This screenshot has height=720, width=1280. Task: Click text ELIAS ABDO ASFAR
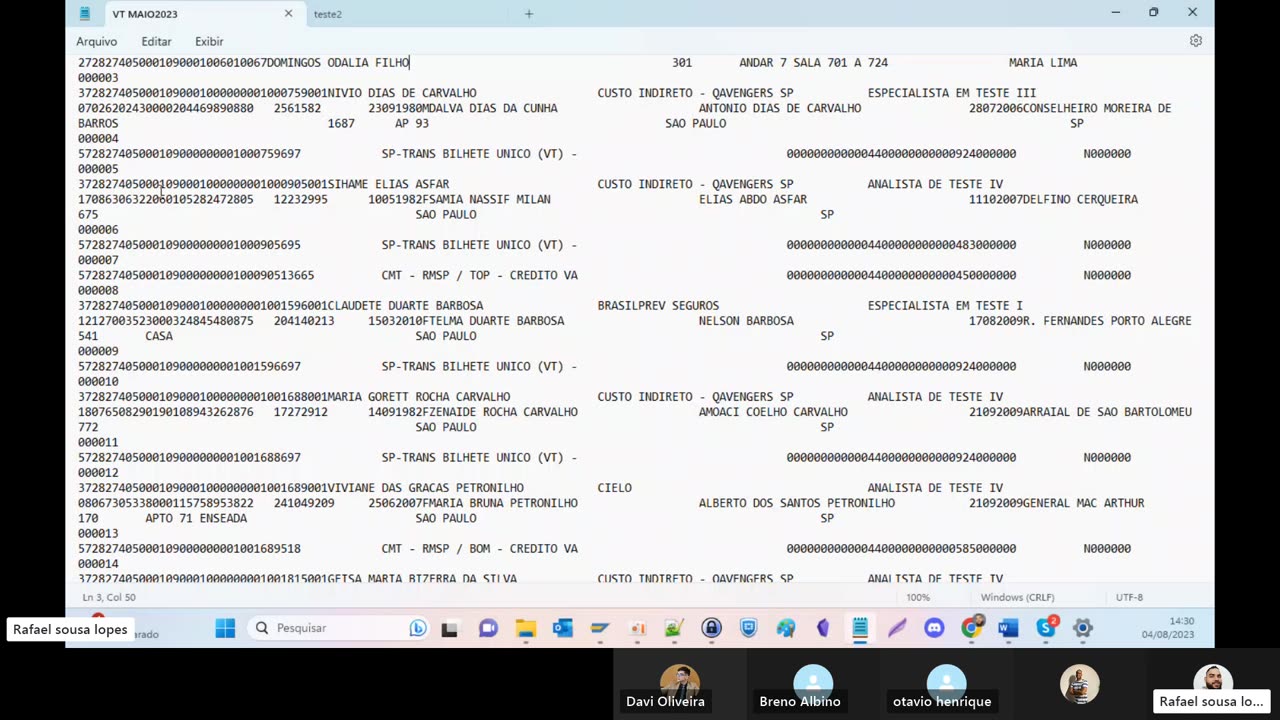tap(752, 199)
